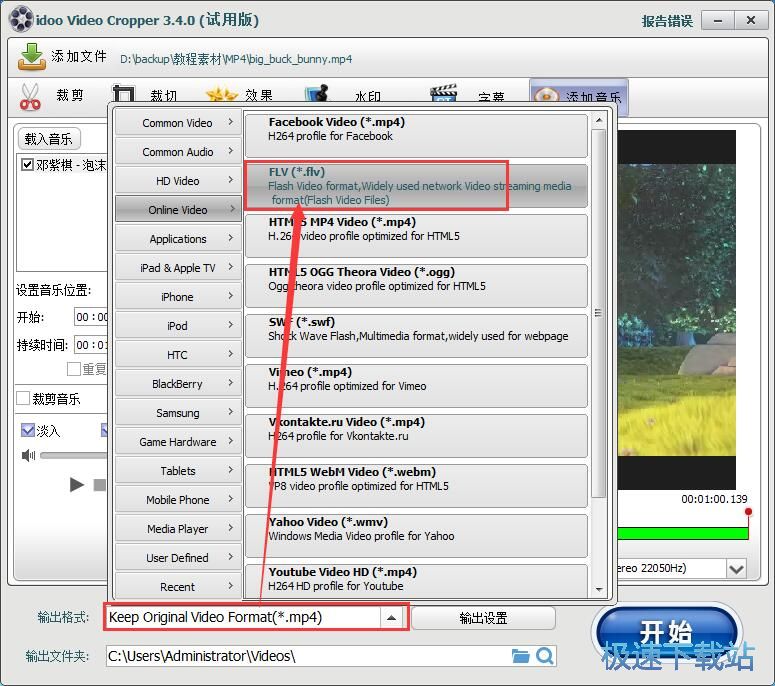The height and width of the screenshot is (686, 775).
Task: Choose Vkontakte.ru Video format
Action: pyautogui.click(x=416, y=435)
